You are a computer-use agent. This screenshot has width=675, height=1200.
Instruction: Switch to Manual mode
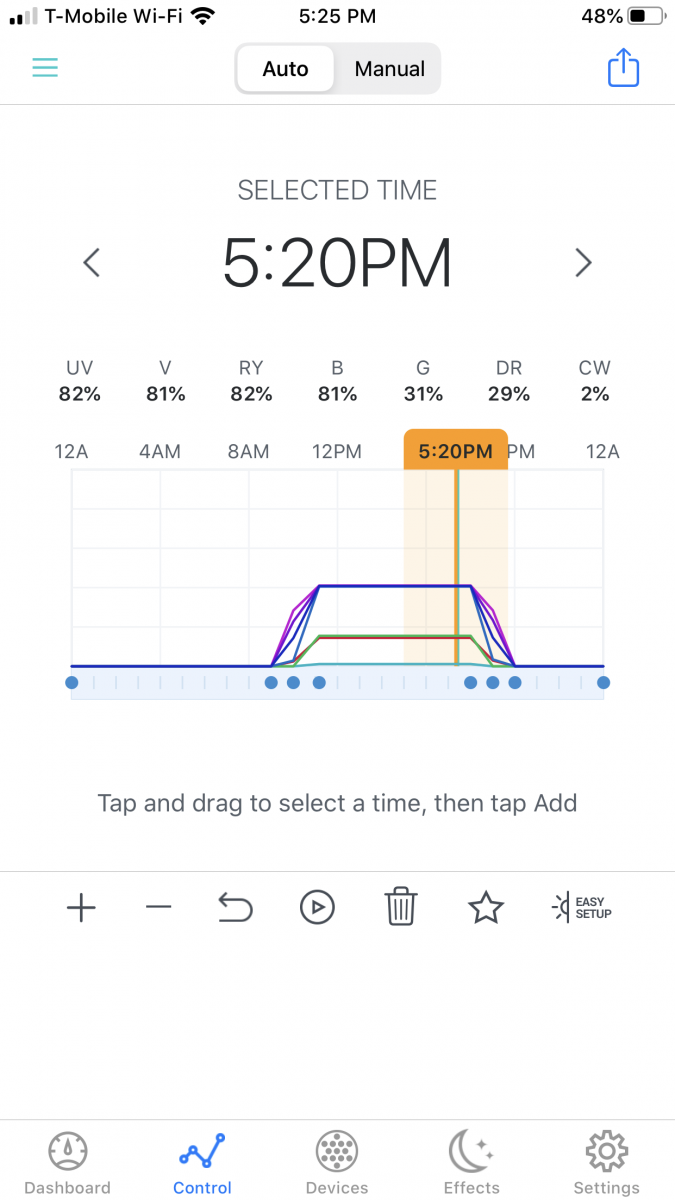click(x=390, y=69)
